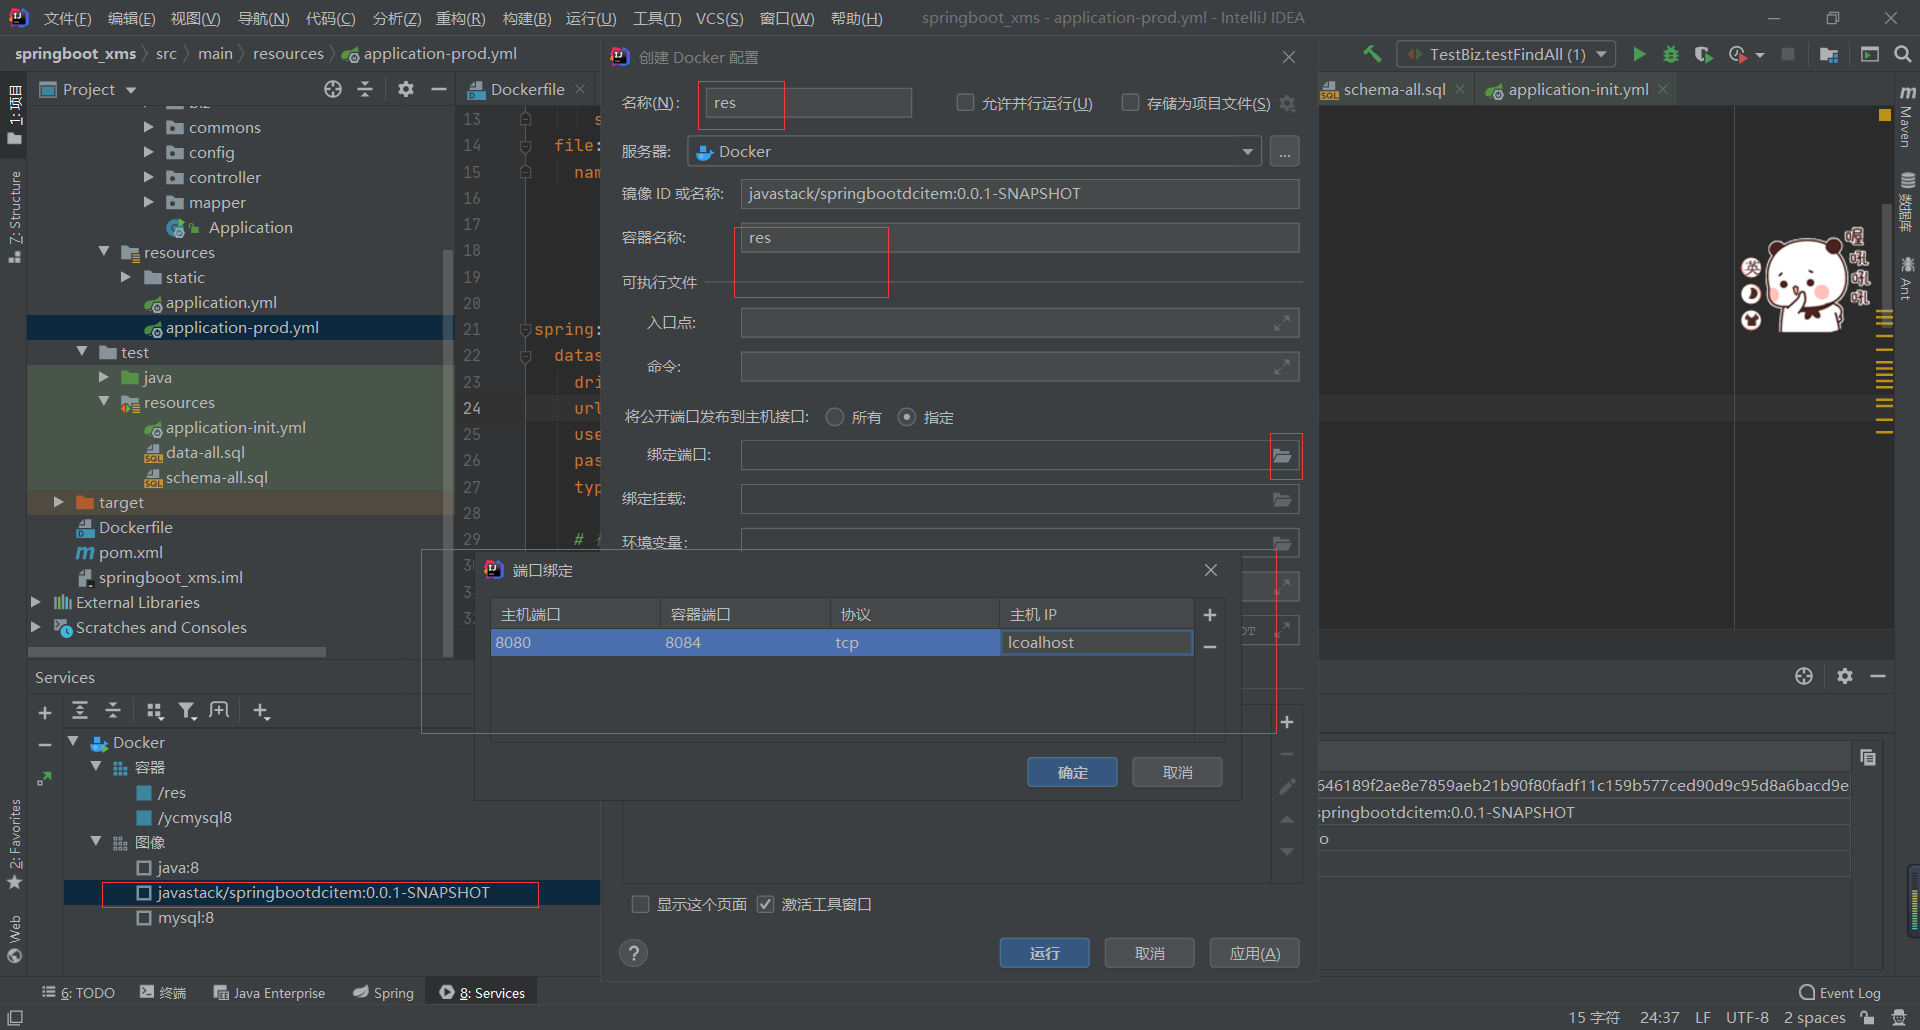Open the Project view dropdown

click(130, 90)
